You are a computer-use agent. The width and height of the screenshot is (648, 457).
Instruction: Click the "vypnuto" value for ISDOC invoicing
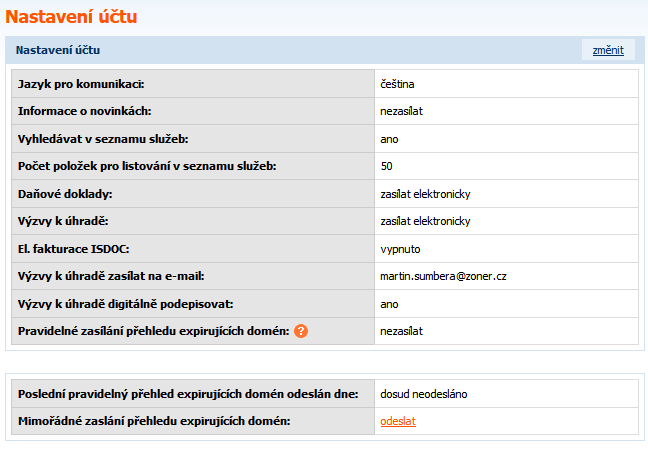[400, 249]
